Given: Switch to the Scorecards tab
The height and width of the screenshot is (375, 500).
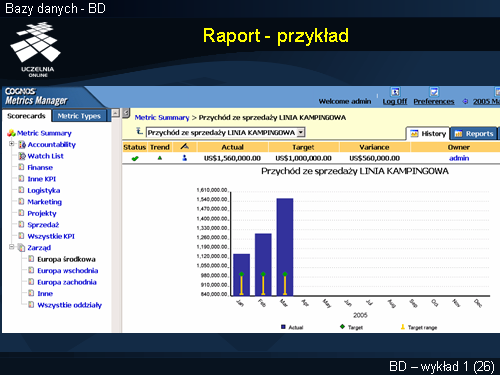Looking at the screenshot, I should pos(26,116).
